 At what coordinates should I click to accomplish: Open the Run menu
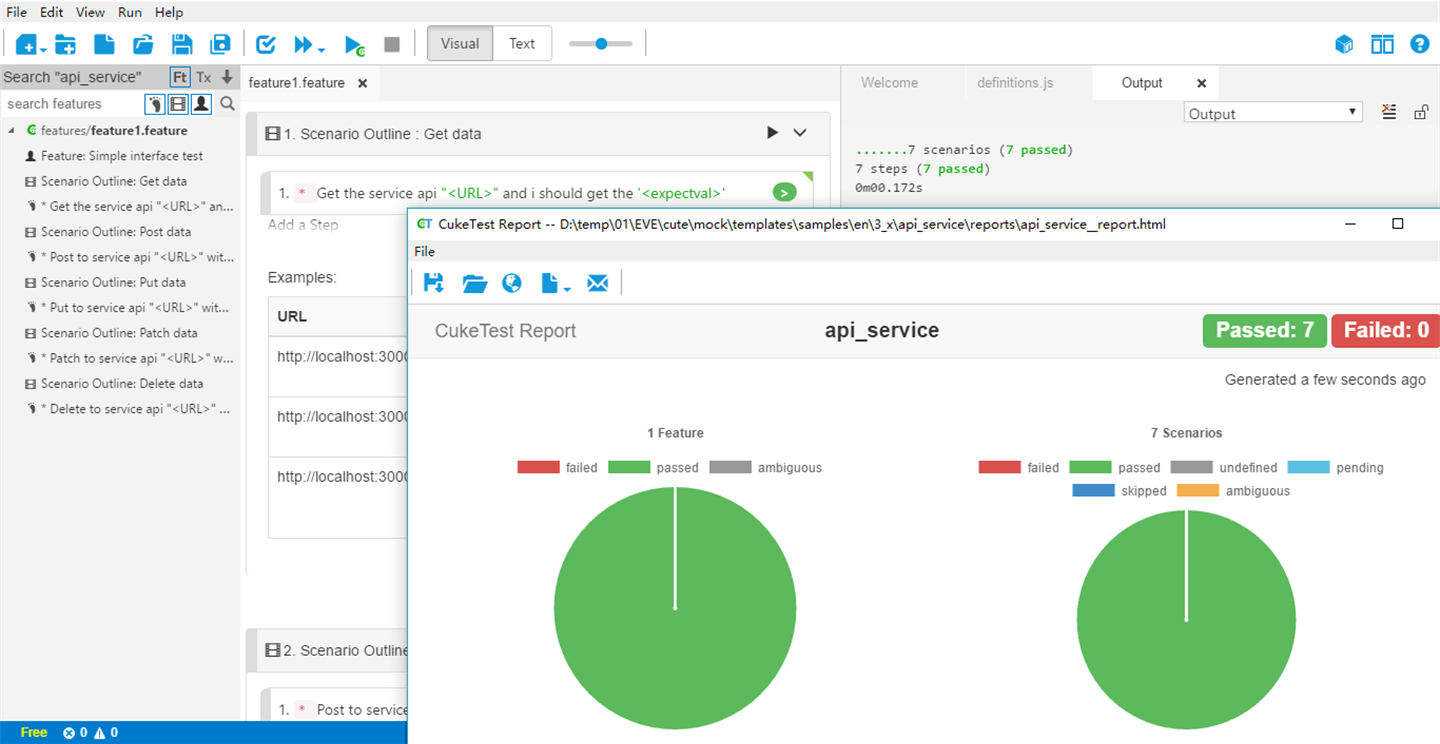coord(130,12)
